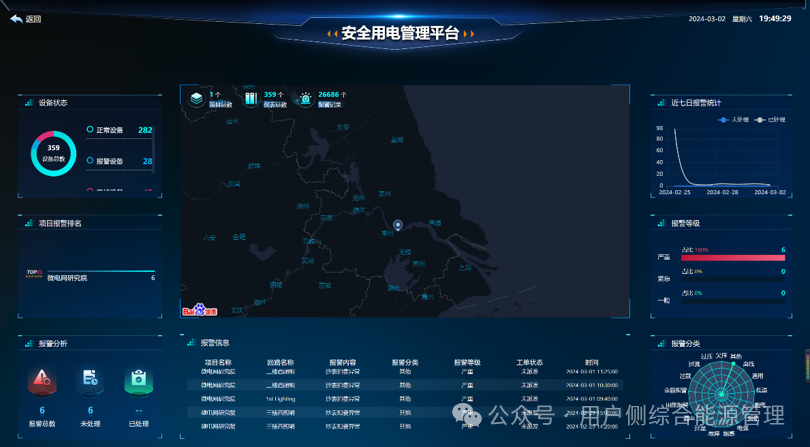The height and width of the screenshot is (447, 810).
Task: Click the 26686 alarm siren icon
Action: pos(306,98)
